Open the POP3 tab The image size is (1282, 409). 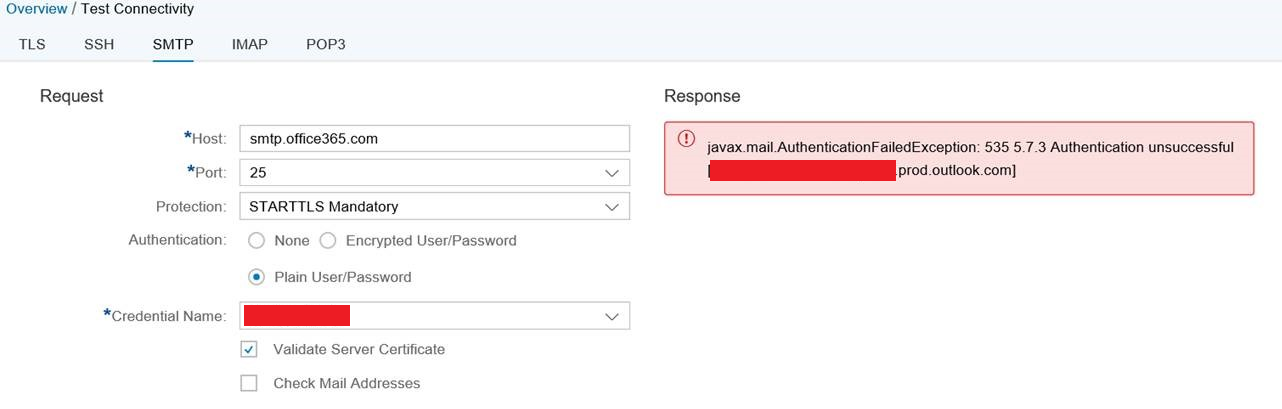[326, 45]
